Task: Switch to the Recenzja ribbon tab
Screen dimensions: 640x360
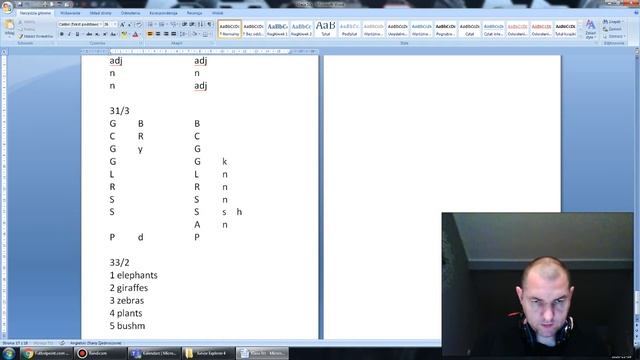Action: pyautogui.click(x=194, y=13)
